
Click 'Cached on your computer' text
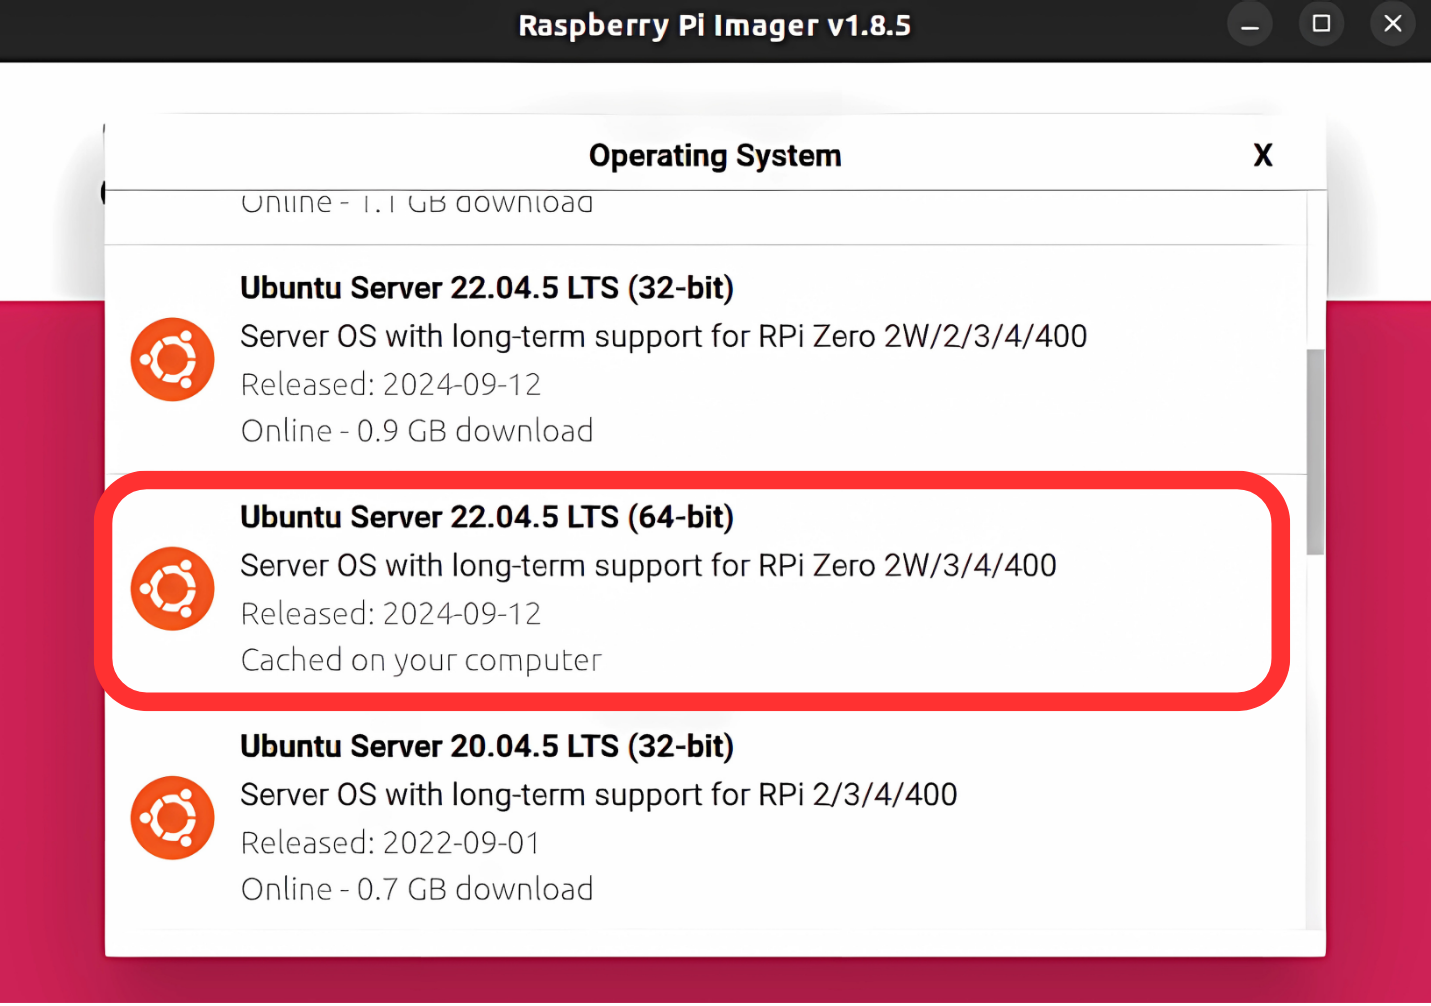coord(421,660)
